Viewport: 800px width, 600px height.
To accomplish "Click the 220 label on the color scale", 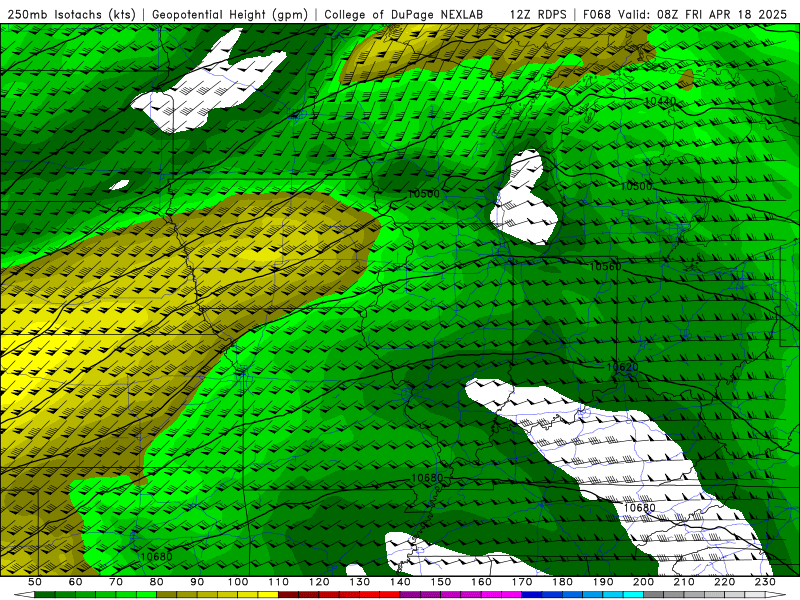I will (x=725, y=582).
